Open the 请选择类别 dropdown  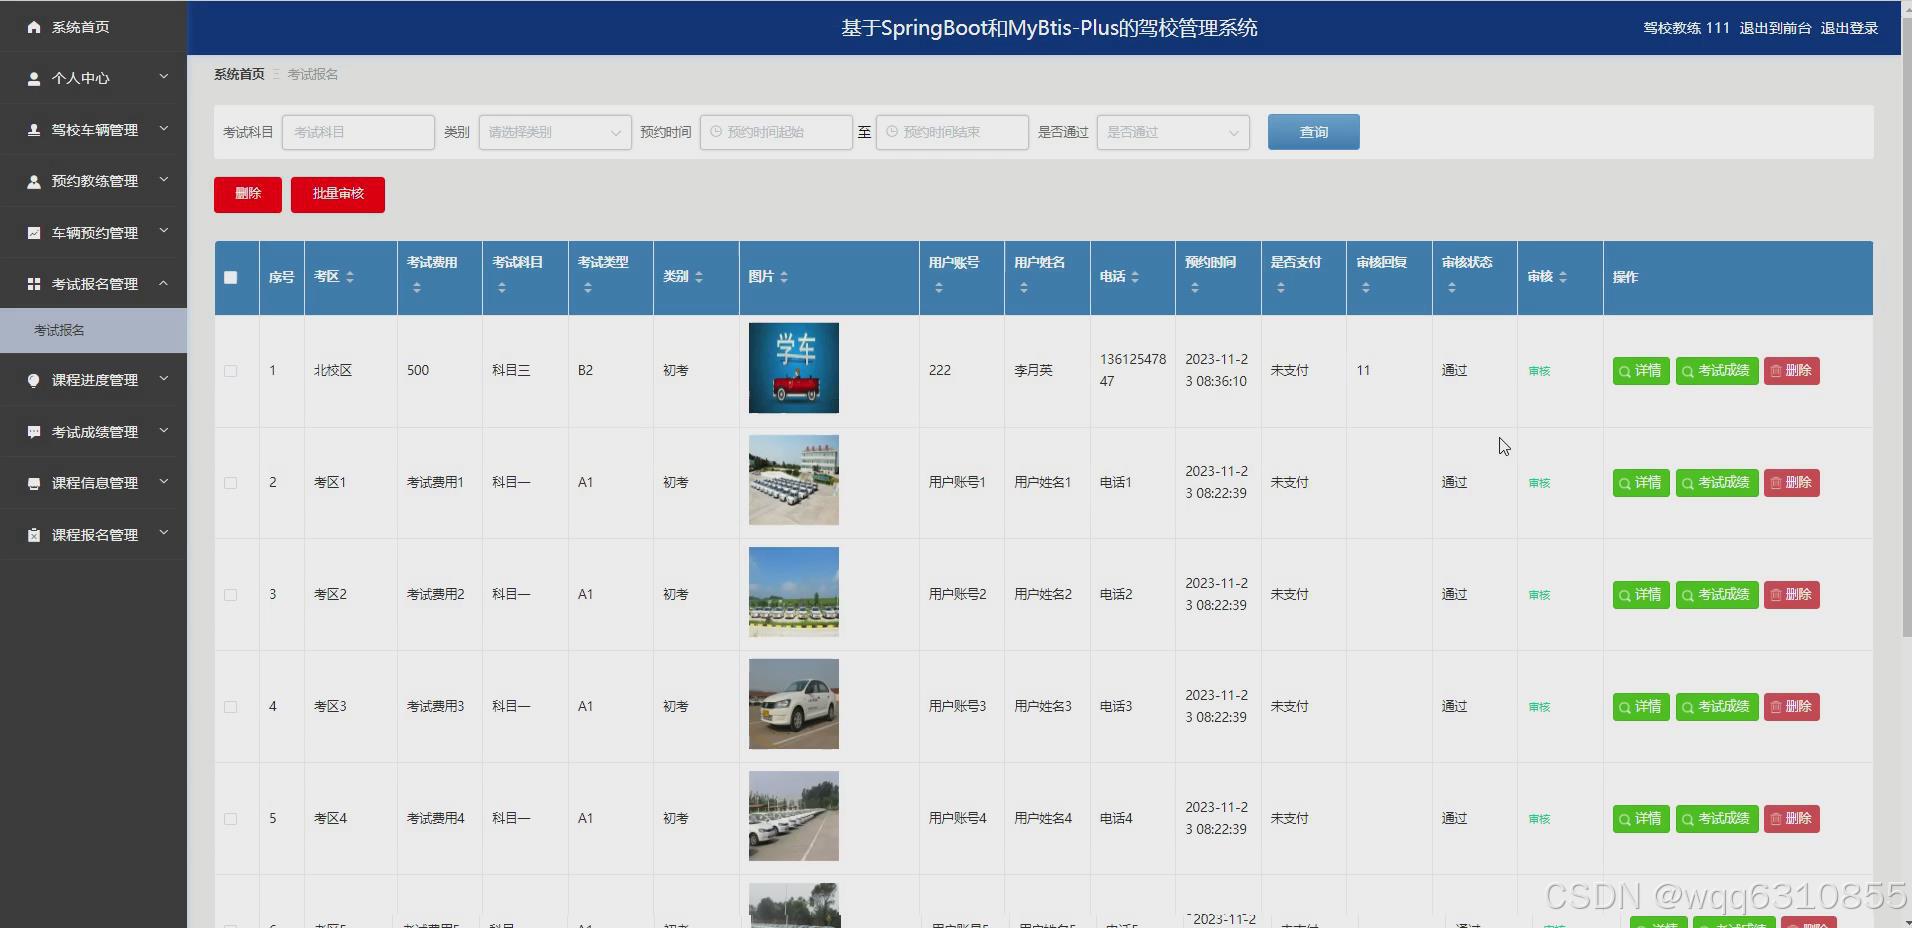point(555,132)
